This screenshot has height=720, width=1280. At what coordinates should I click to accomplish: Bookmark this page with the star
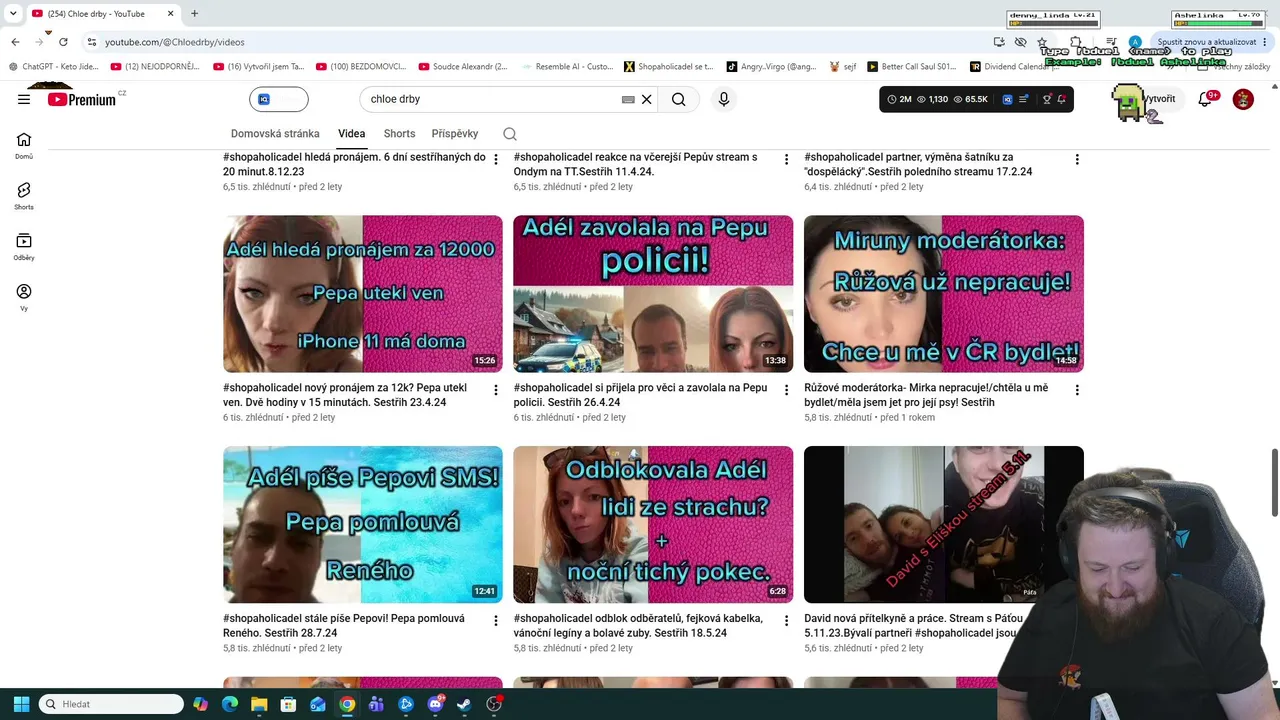pyautogui.click(x=1042, y=42)
